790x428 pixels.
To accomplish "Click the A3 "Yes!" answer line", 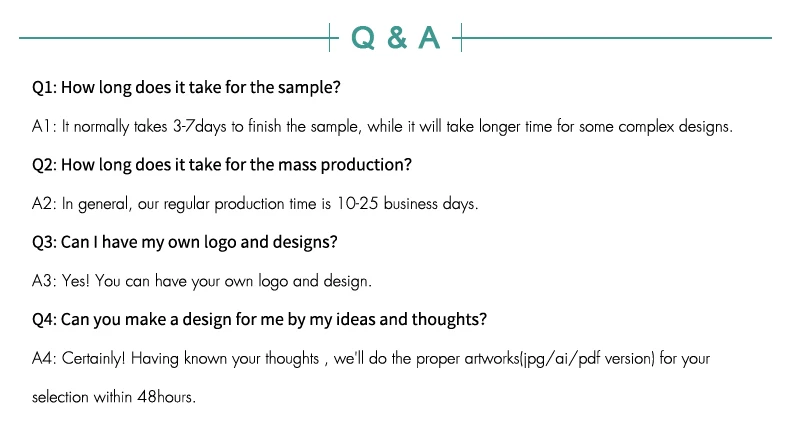I will [x=201, y=281].
